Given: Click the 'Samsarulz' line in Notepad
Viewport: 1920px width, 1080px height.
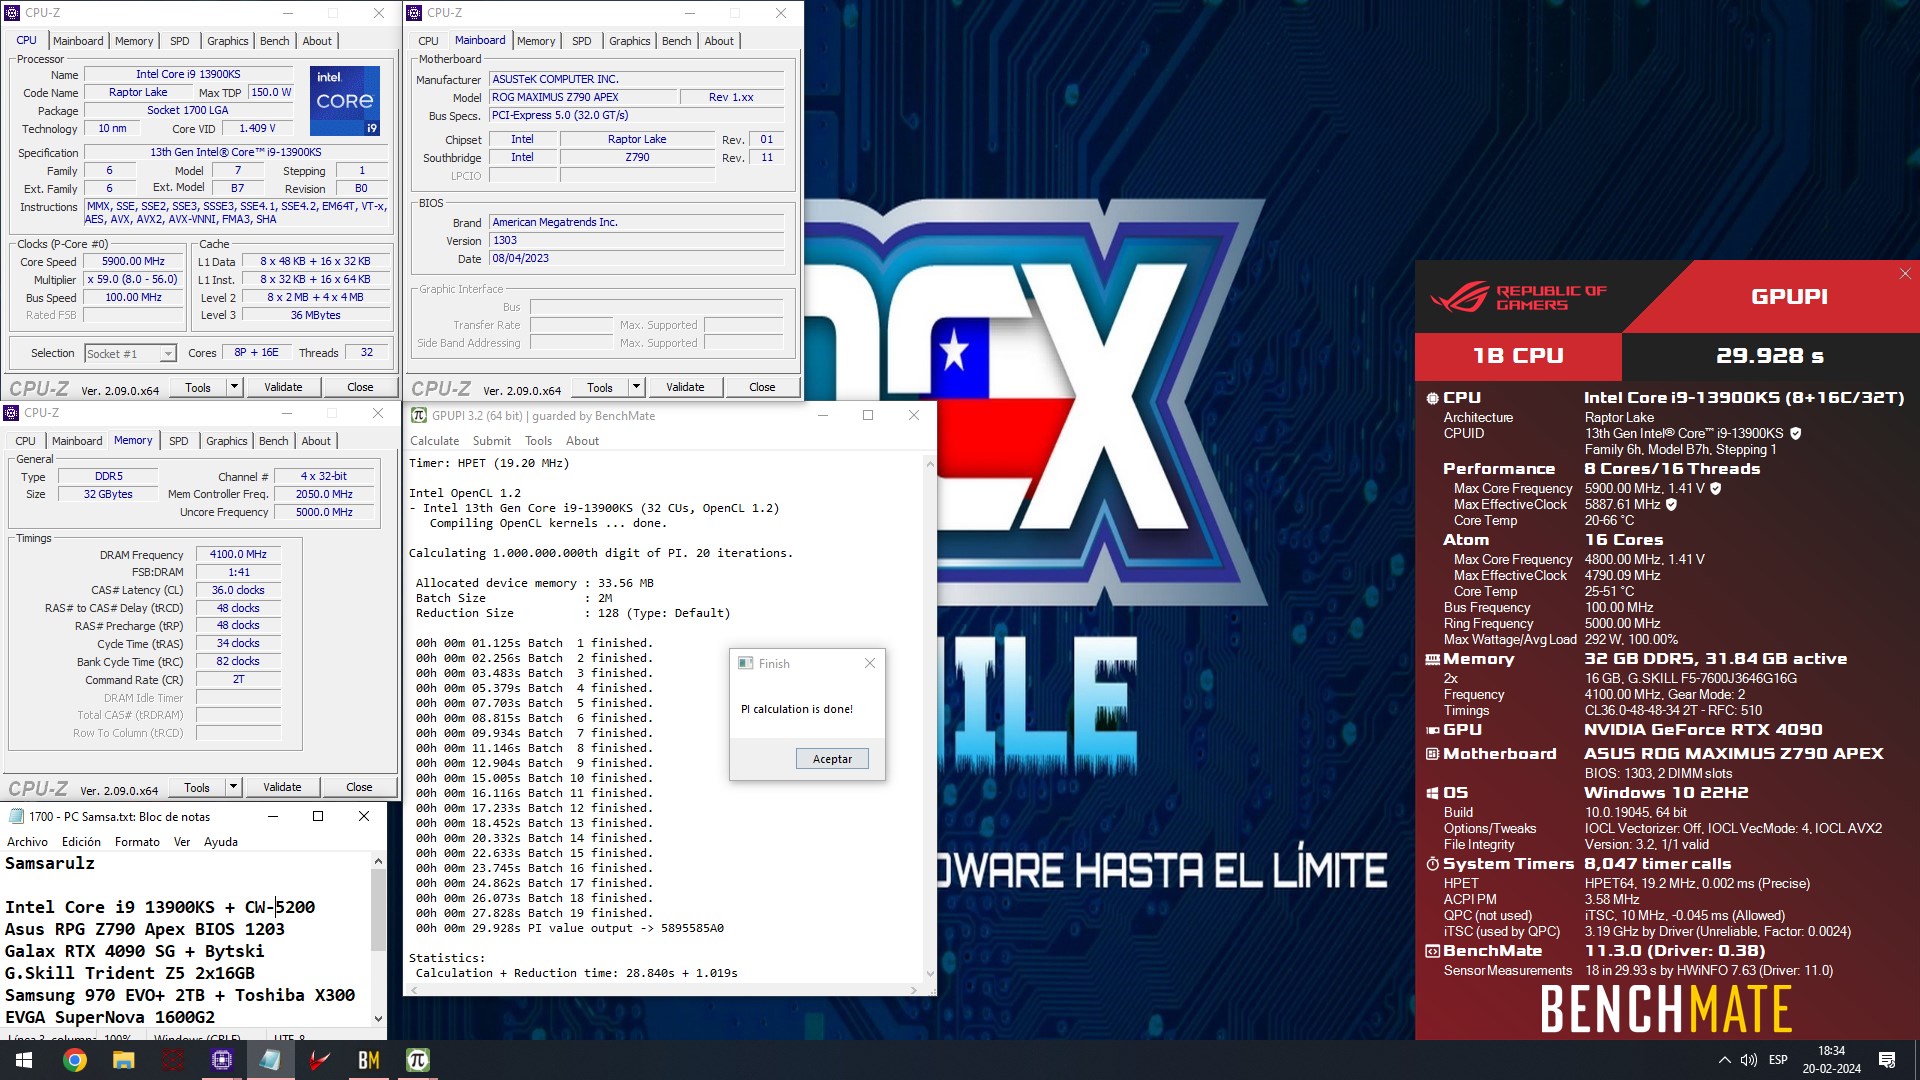Looking at the screenshot, I should pos(50,863).
